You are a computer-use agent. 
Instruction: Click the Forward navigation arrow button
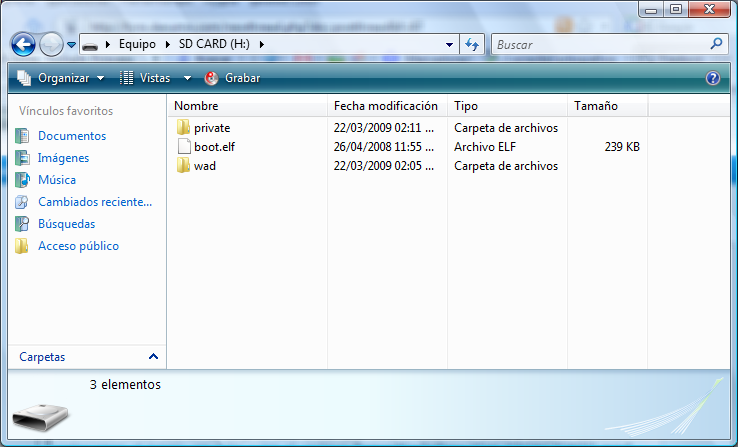tap(50, 44)
